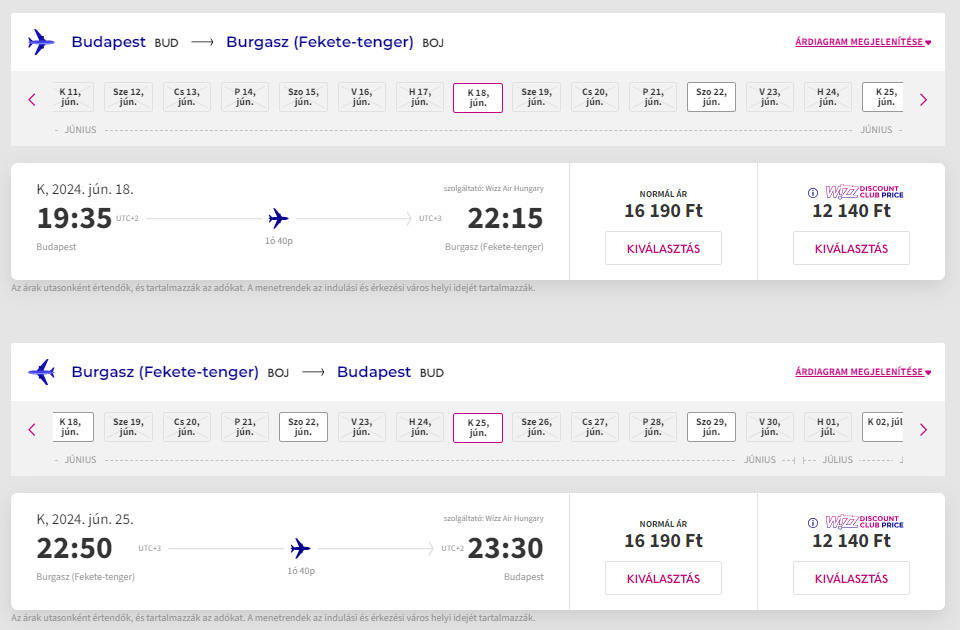Select the outbound date Szo 22, jún.
Image resolution: width=960 pixels, height=630 pixels.
pyautogui.click(x=711, y=97)
